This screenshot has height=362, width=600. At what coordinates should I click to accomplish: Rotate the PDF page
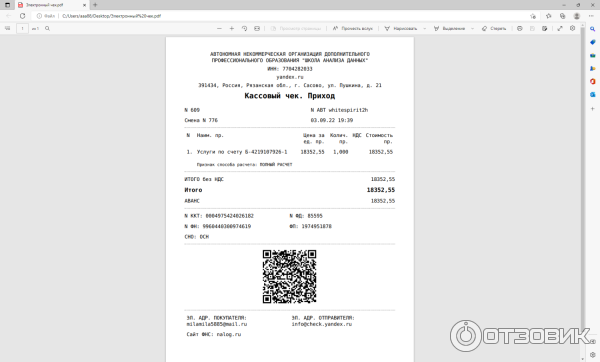tap(245, 28)
